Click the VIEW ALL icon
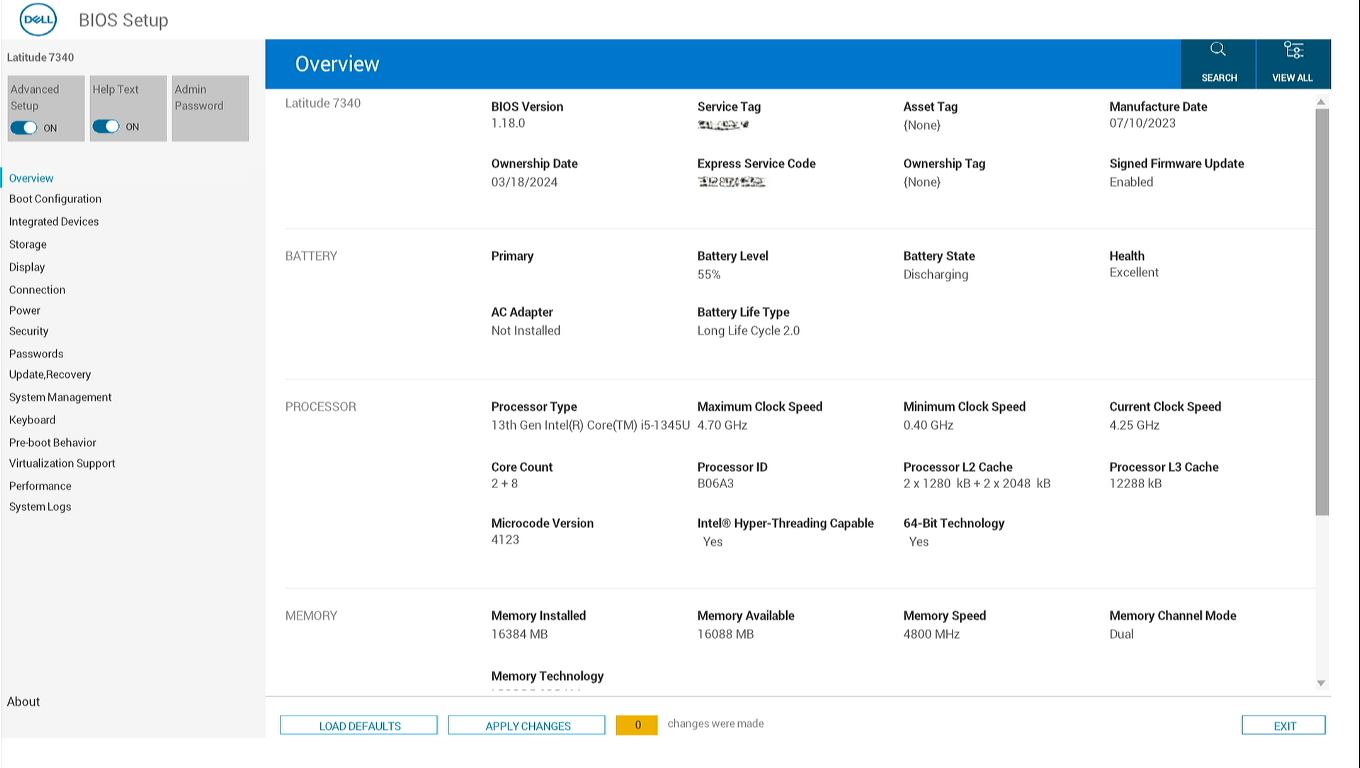1360x768 pixels. tap(1292, 63)
